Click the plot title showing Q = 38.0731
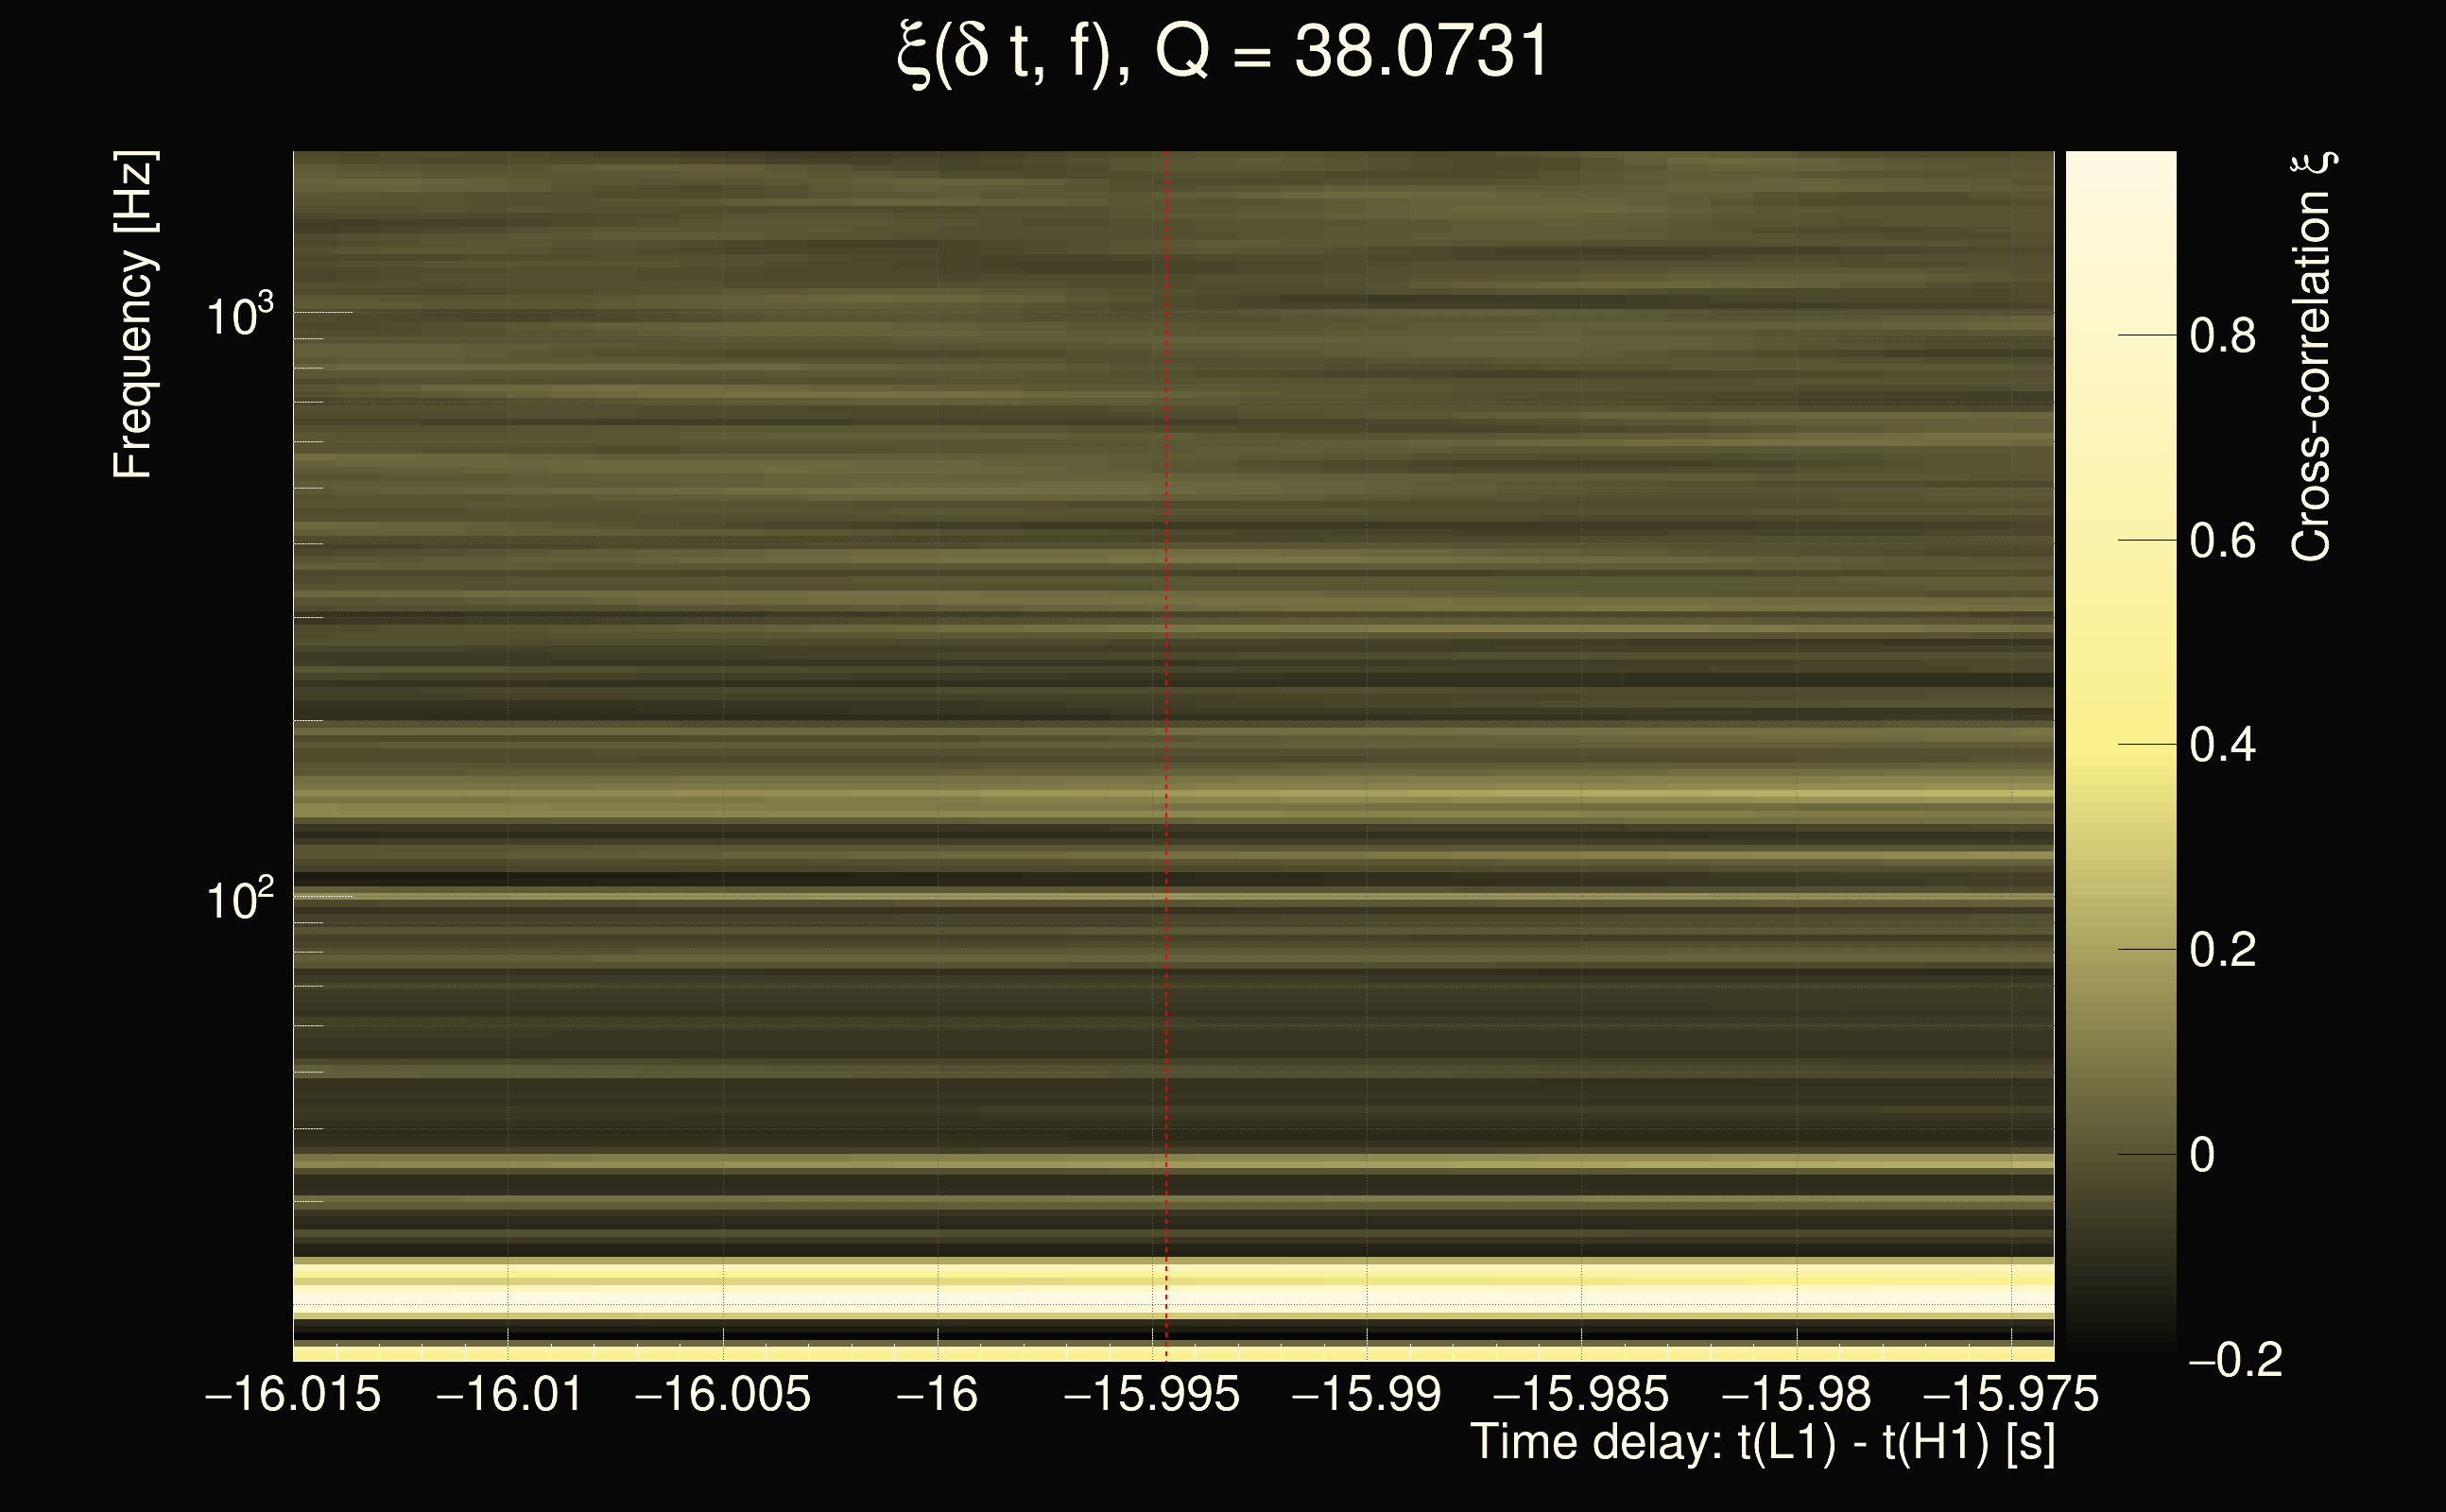The height and width of the screenshot is (1512, 2446). click(x=1222, y=52)
